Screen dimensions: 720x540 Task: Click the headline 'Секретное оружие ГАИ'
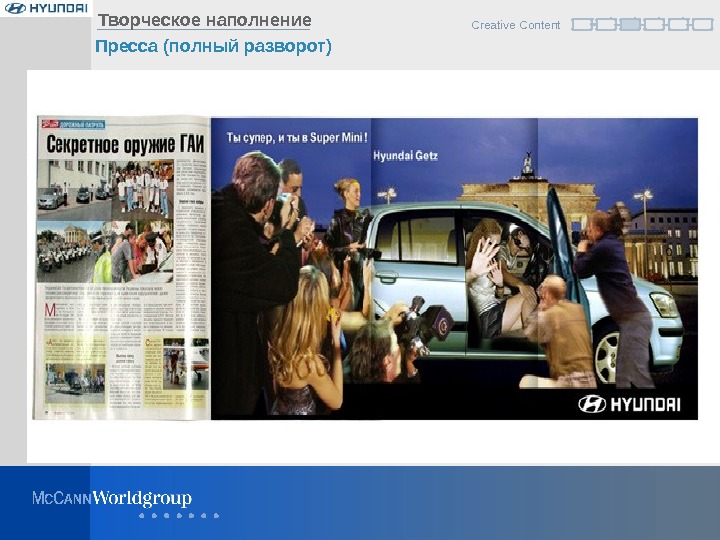125,144
